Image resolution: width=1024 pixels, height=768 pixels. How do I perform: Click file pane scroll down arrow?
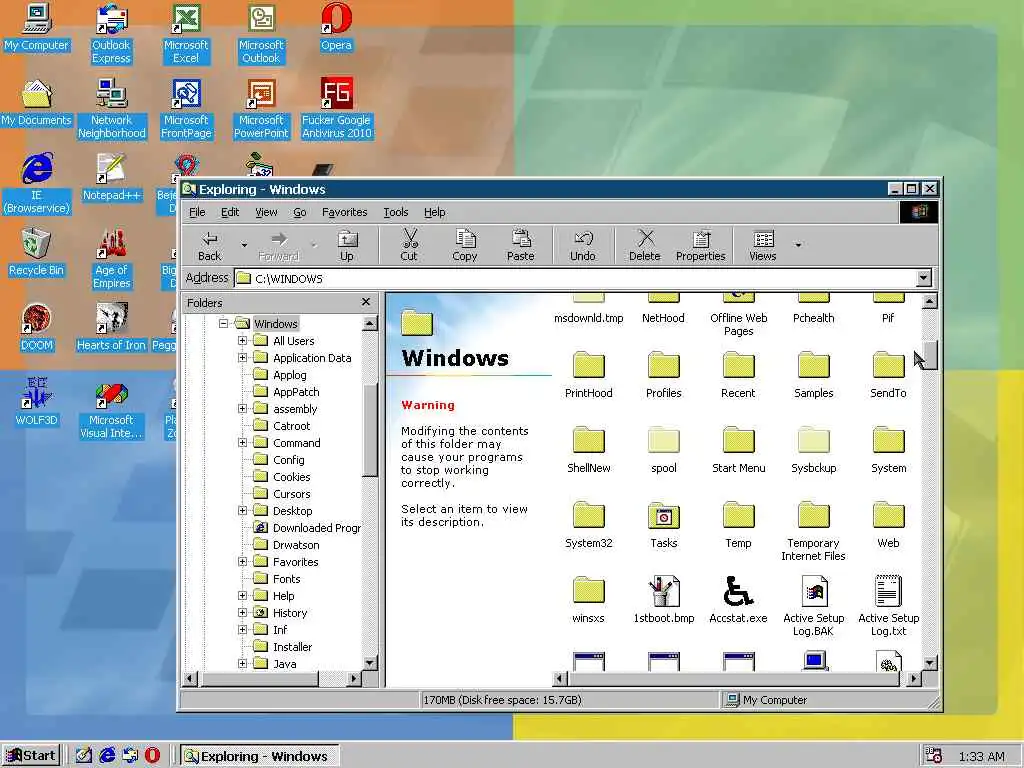point(929,662)
